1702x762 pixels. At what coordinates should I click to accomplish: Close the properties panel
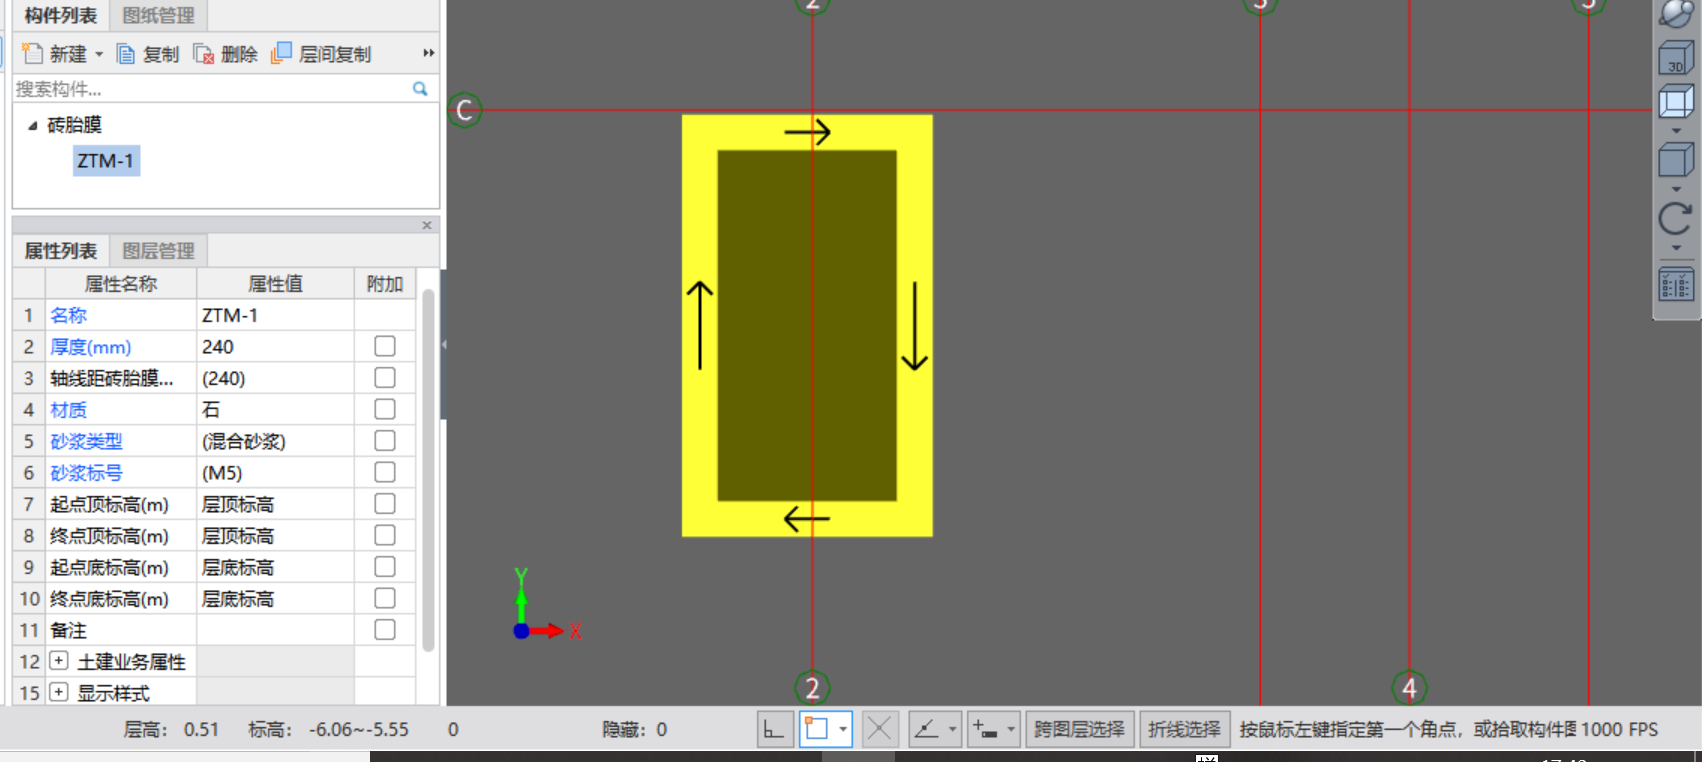(427, 225)
